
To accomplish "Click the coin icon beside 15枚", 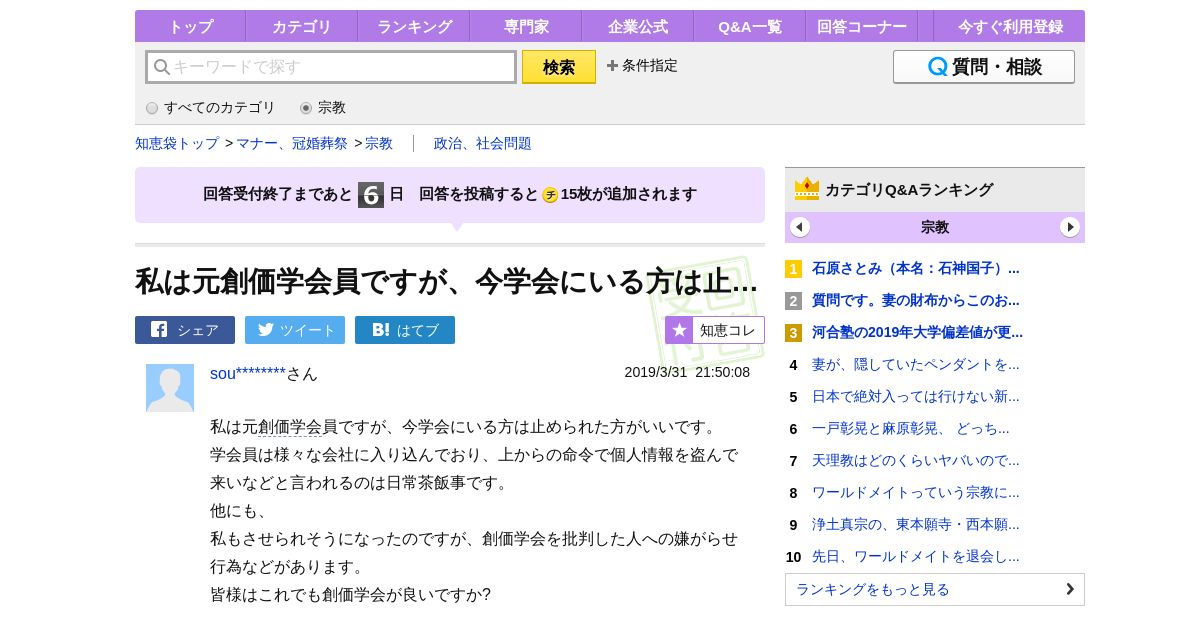I will pyautogui.click(x=550, y=195).
